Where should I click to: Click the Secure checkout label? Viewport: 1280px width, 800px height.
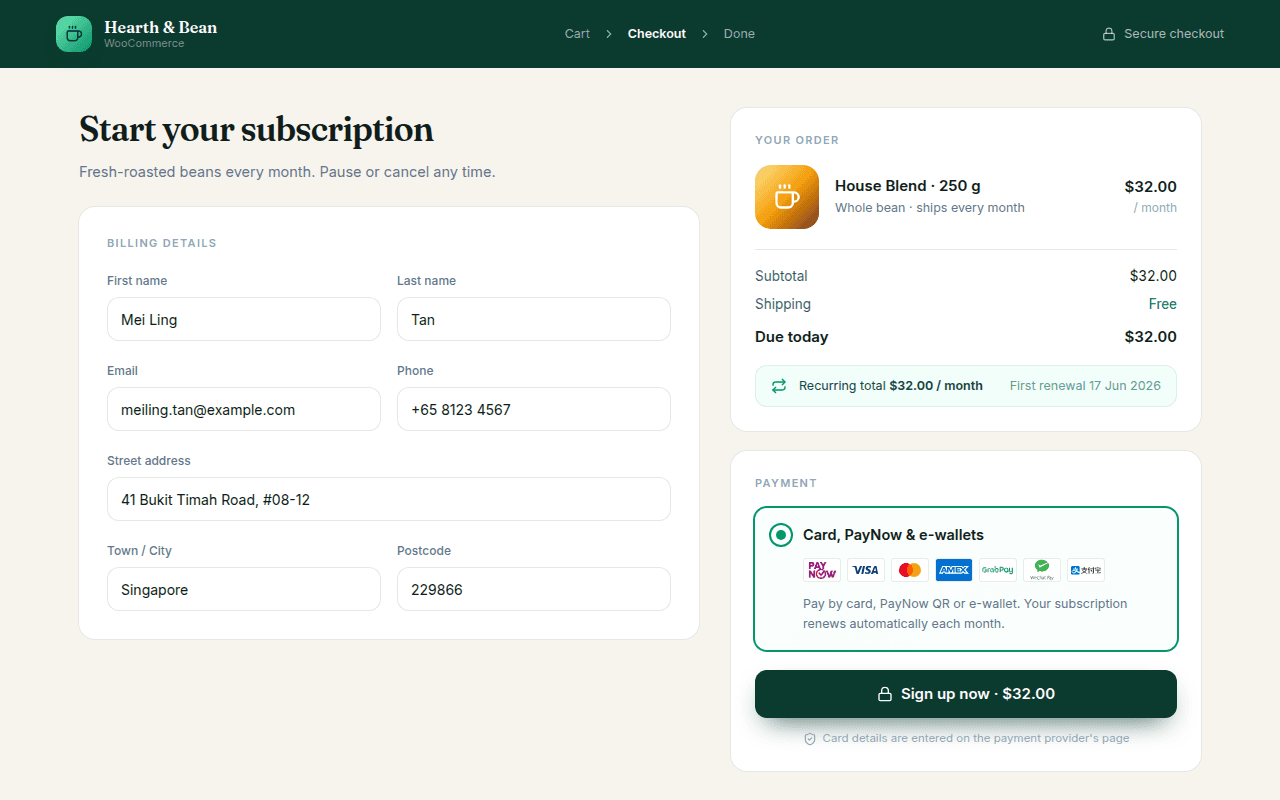coord(1174,34)
